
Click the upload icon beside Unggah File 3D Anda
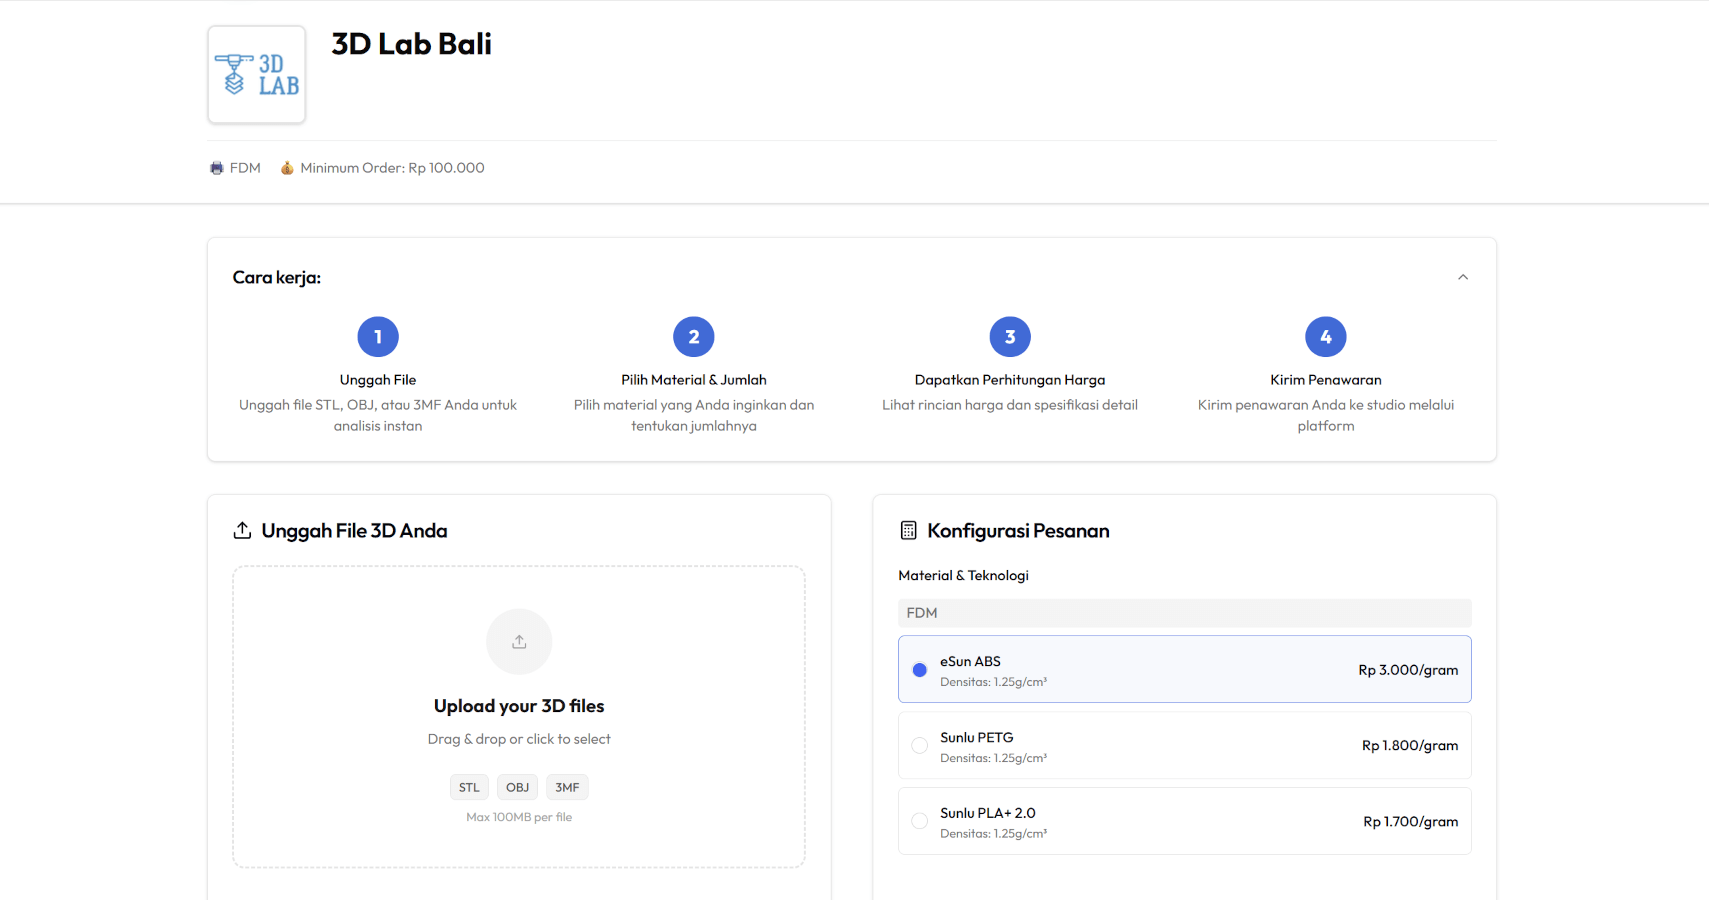(240, 530)
